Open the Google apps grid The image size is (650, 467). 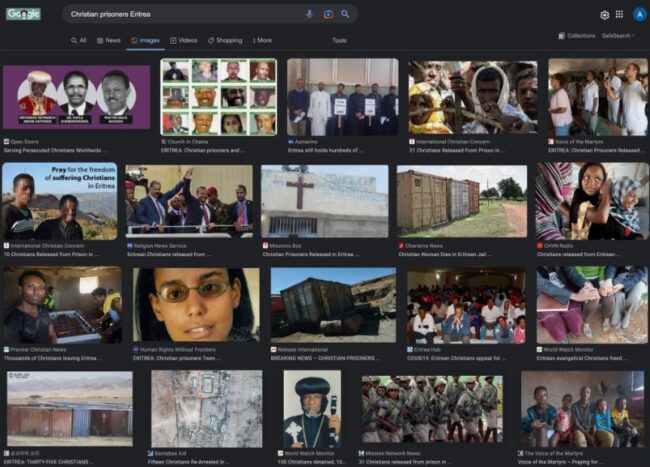[x=619, y=15]
